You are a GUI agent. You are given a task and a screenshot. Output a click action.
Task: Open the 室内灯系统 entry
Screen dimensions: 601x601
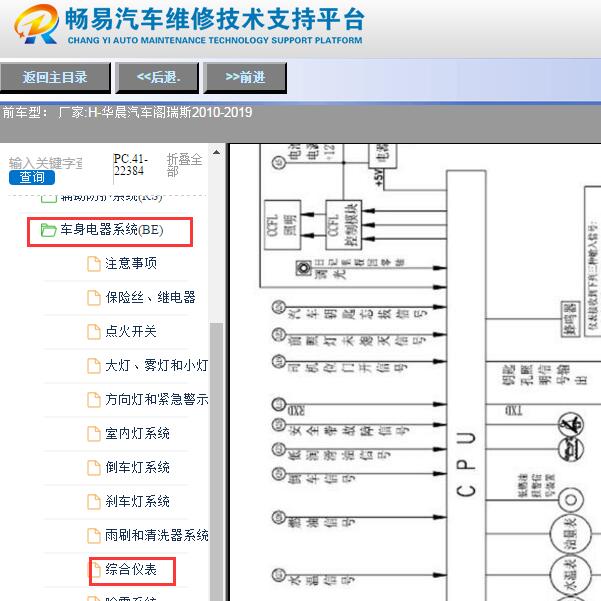tap(137, 434)
